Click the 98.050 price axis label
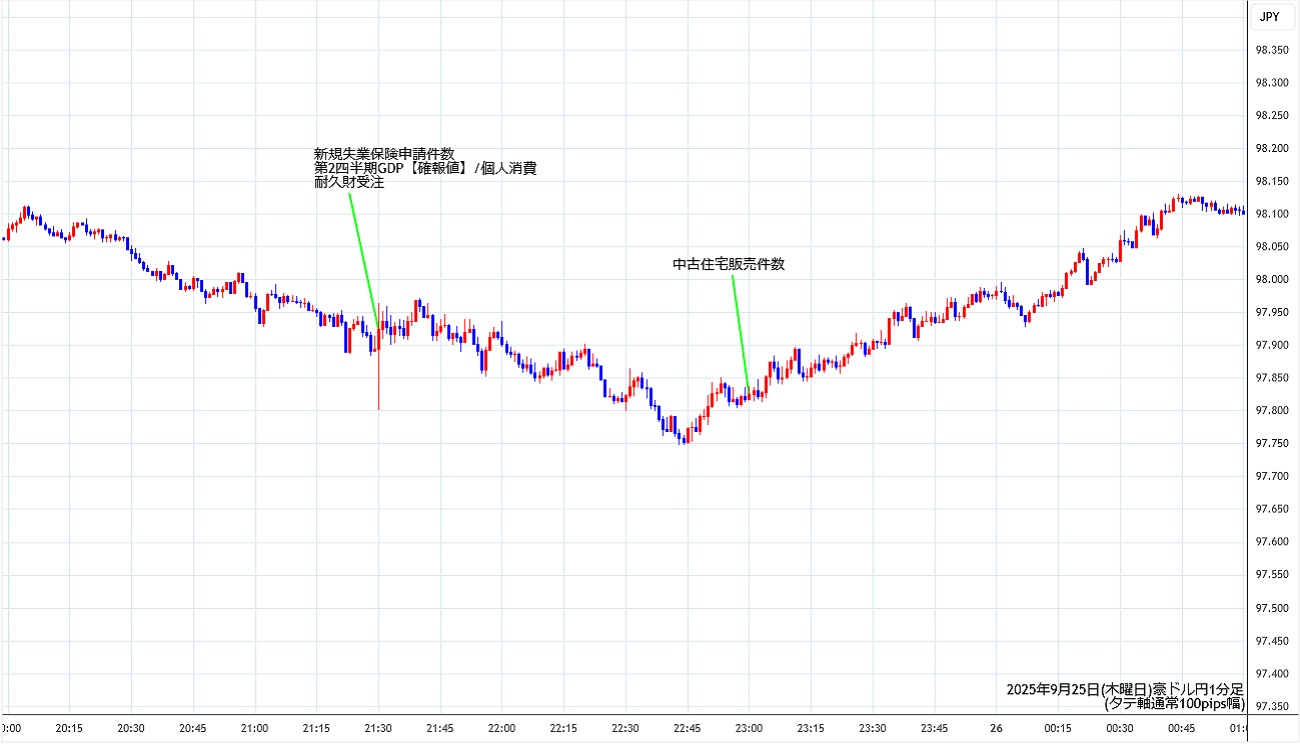The image size is (1300, 745). click(x=1272, y=247)
